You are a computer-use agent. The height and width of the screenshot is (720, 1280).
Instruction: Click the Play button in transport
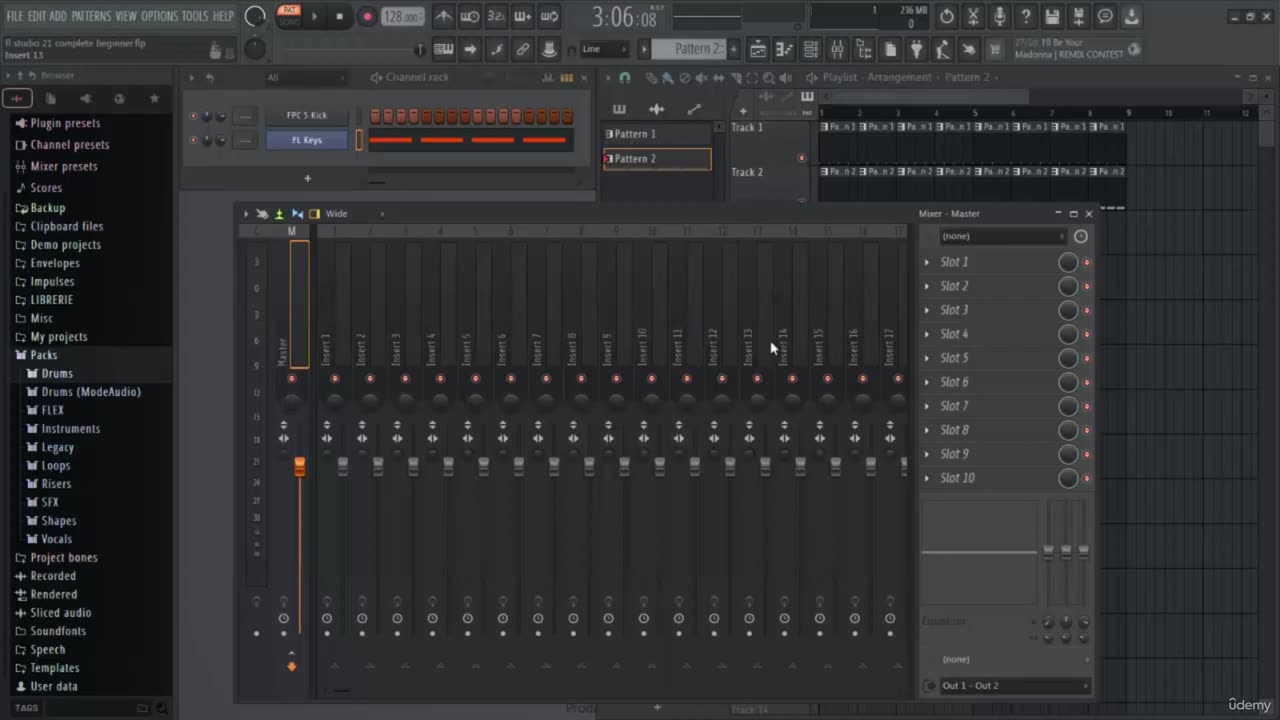(315, 17)
